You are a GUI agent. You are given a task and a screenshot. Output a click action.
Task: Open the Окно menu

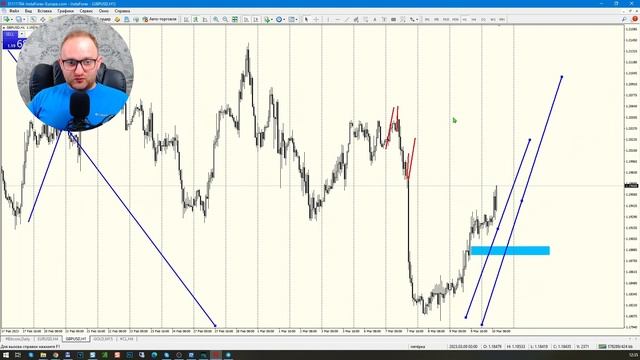tap(104, 11)
